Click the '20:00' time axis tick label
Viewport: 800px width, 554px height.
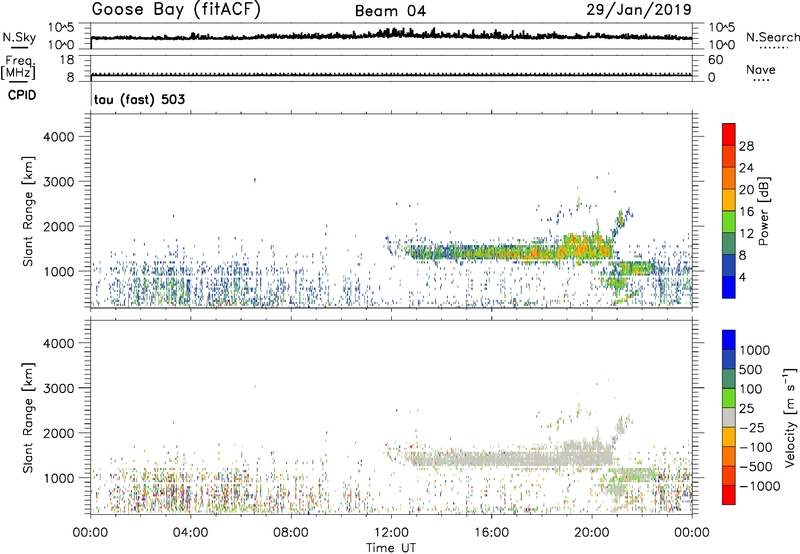[x=591, y=533]
